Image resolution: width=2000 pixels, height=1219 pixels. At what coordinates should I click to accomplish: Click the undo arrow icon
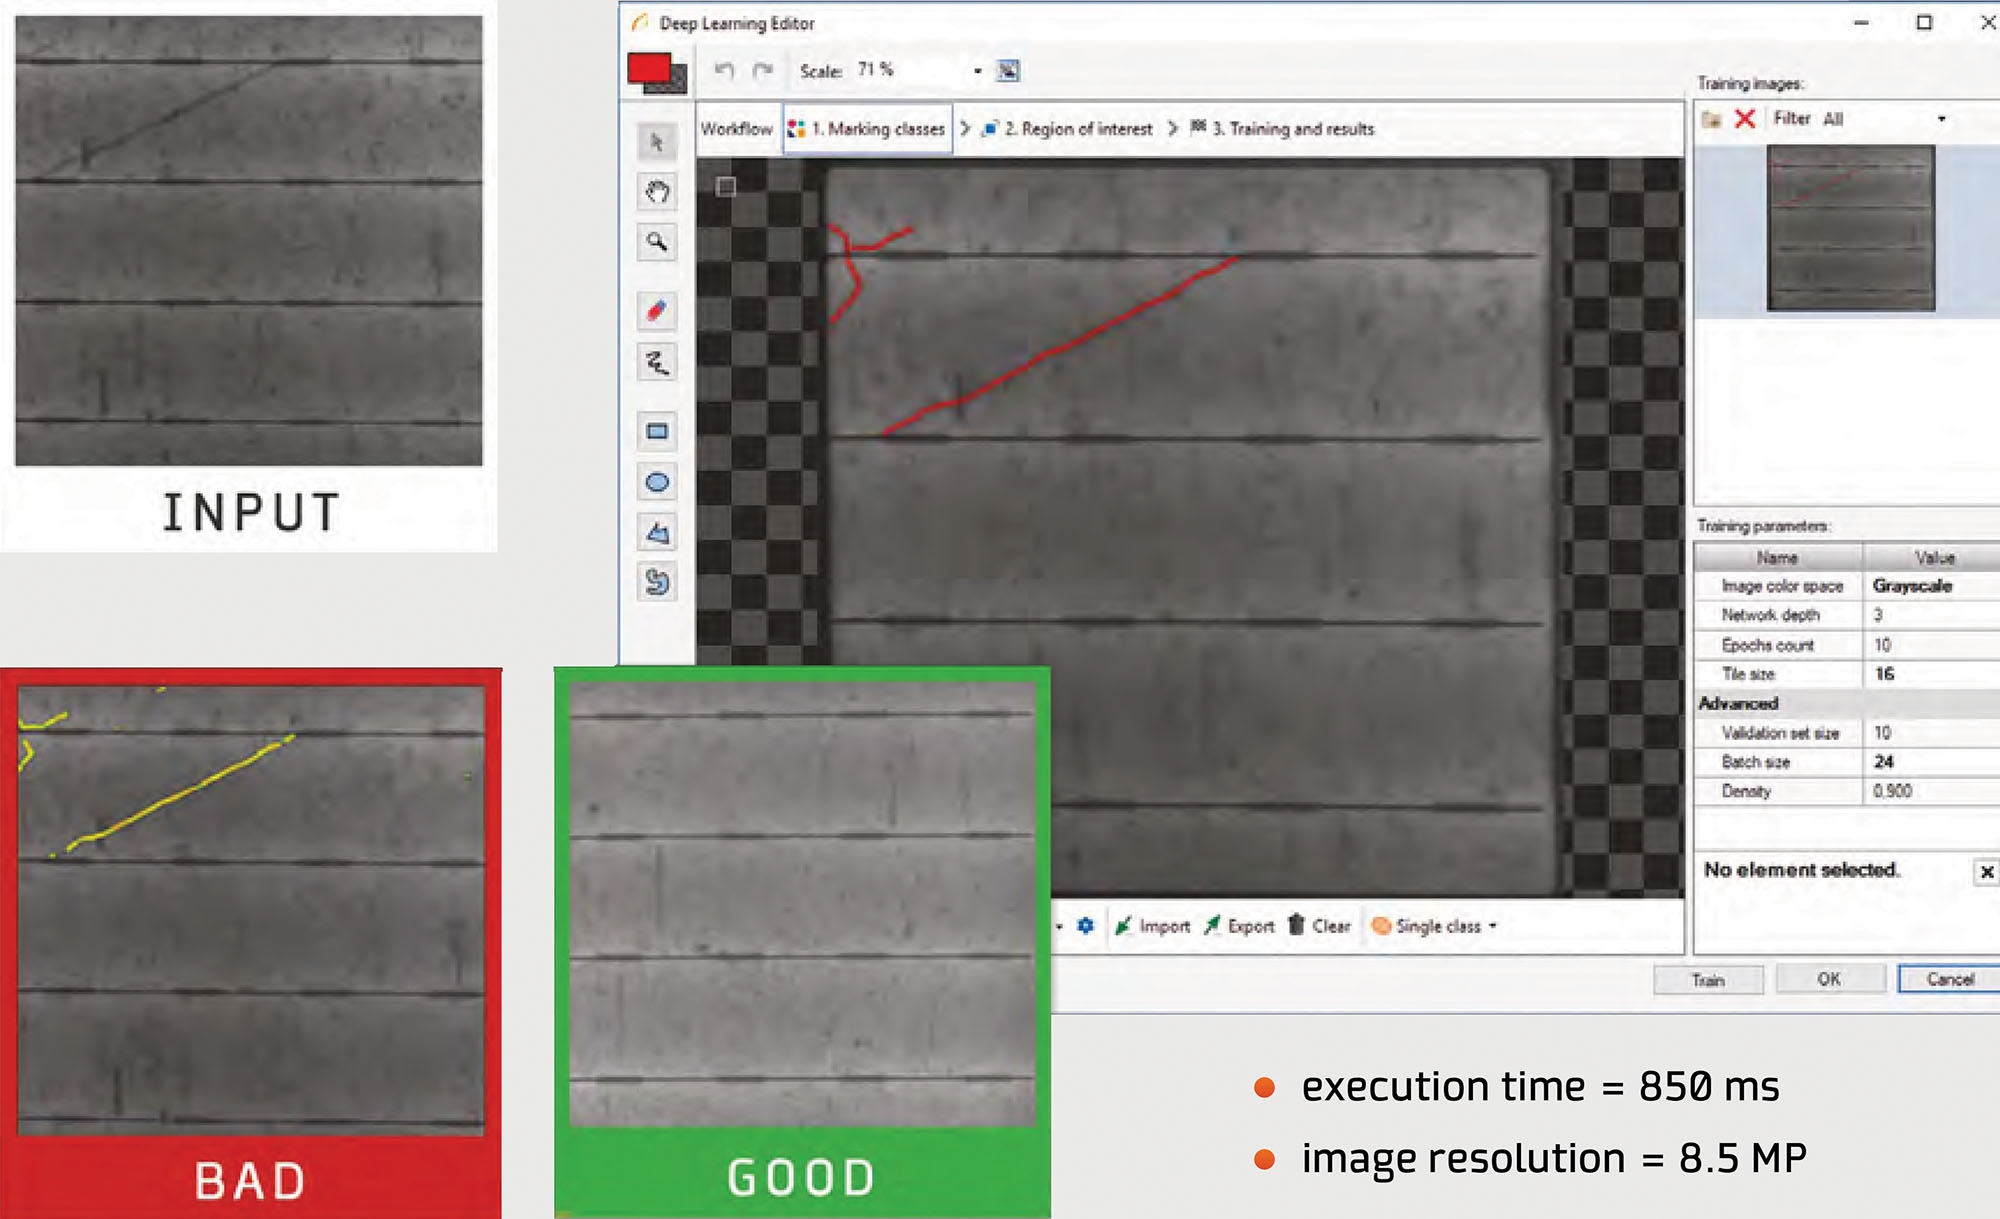pyautogui.click(x=725, y=70)
